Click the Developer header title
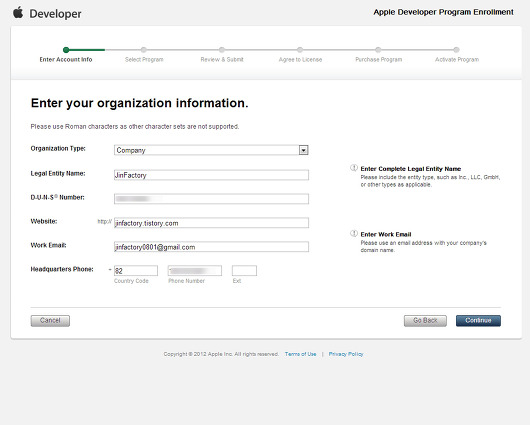530x425 pixels. (x=55, y=14)
